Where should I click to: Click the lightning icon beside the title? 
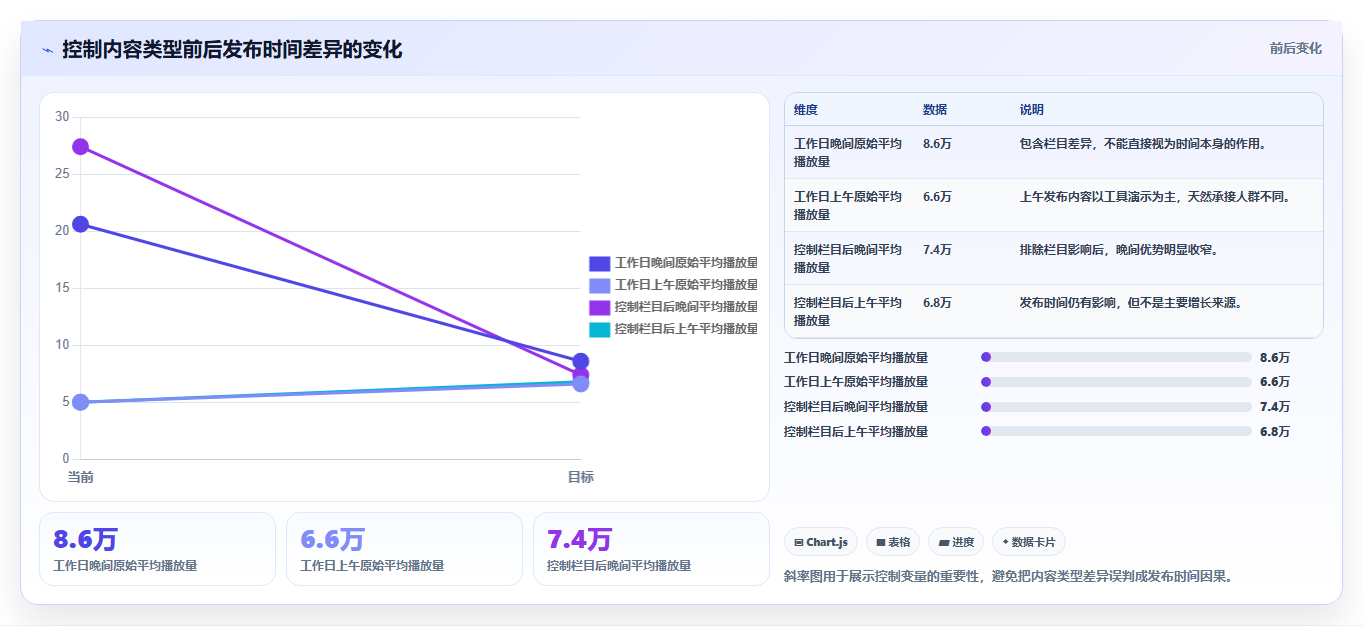(x=47, y=50)
